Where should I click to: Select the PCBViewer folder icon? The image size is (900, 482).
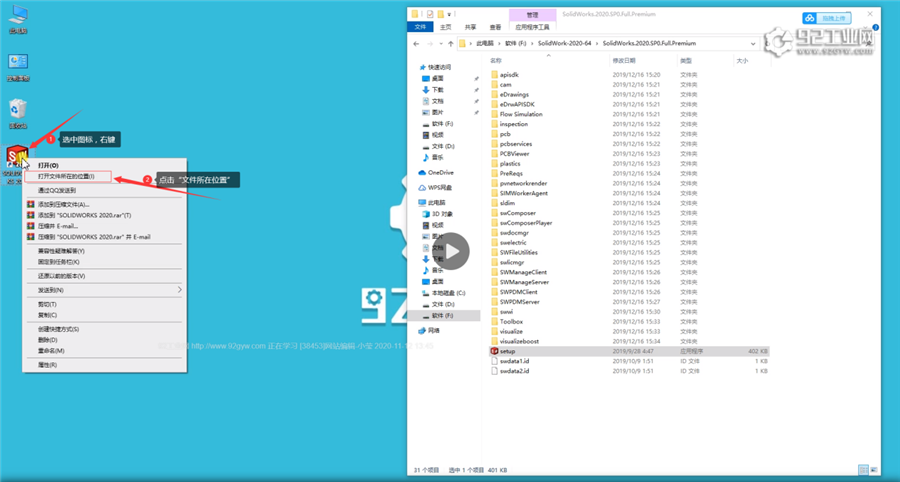click(x=495, y=154)
